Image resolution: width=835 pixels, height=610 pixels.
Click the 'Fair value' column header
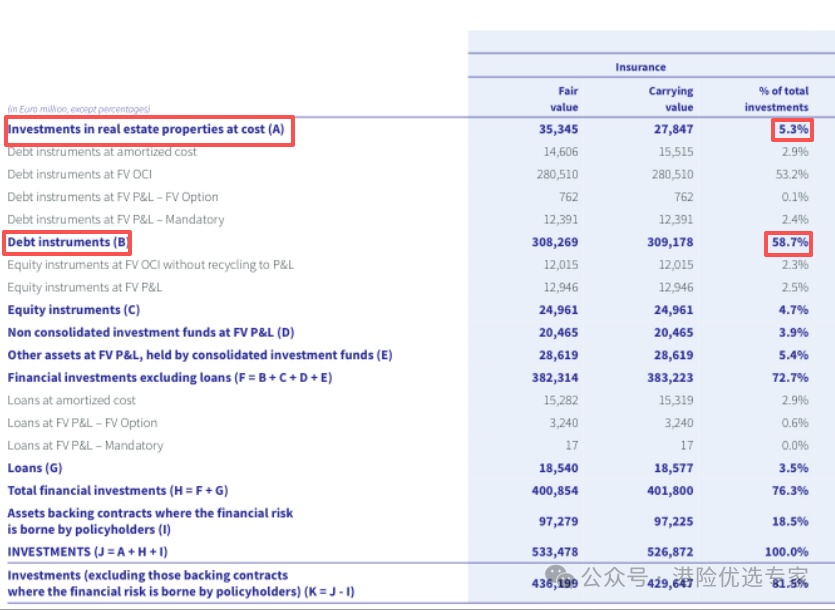(x=564, y=99)
